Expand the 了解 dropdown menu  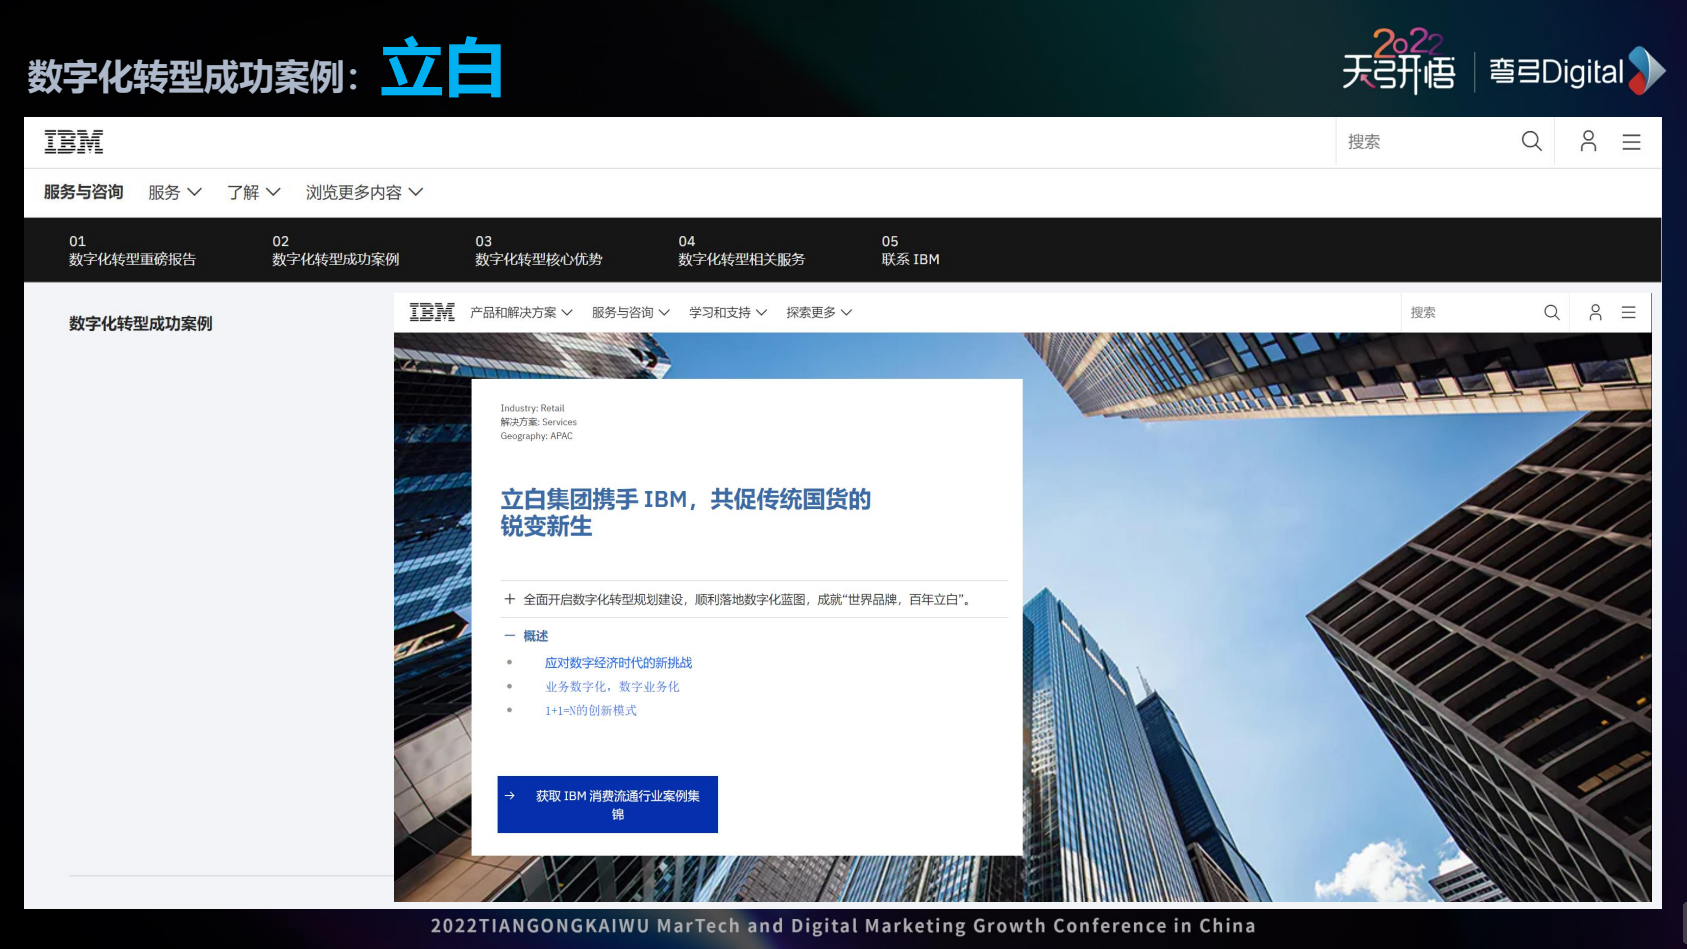(253, 192)
